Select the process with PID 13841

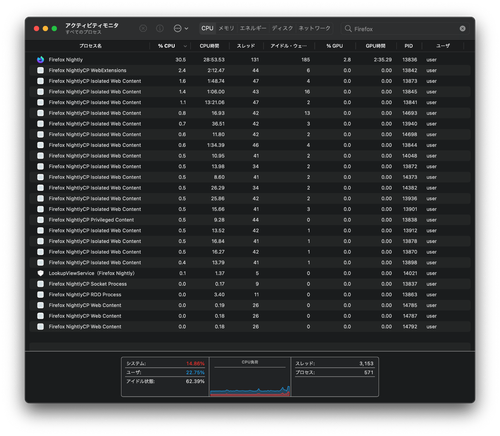pos(250,102)
